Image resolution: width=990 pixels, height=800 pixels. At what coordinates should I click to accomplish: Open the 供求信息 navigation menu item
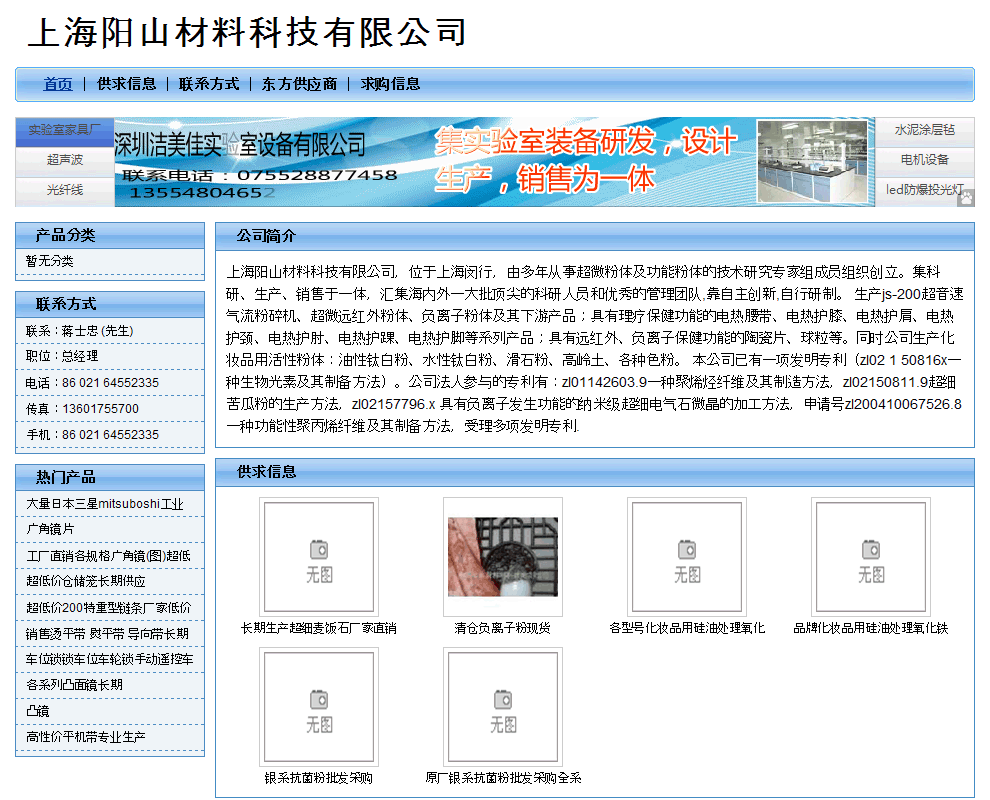[x=126, y=84]
